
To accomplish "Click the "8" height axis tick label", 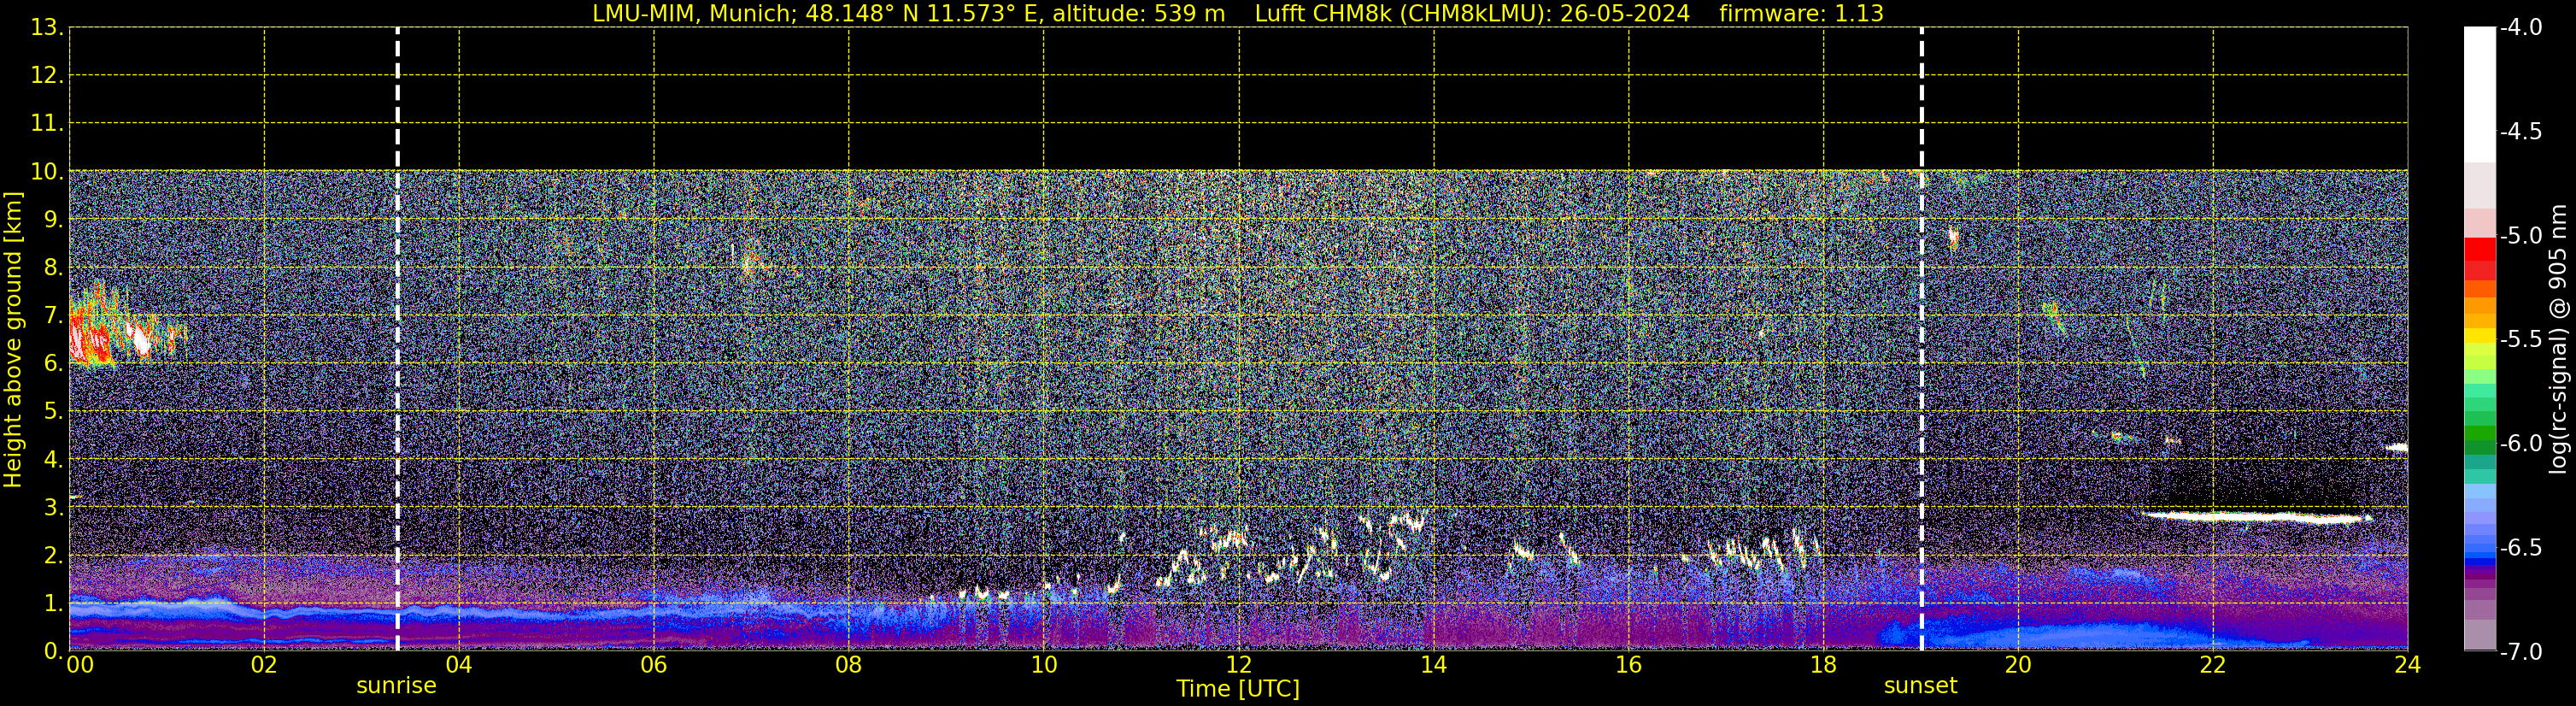I will [x=52, y=268].
